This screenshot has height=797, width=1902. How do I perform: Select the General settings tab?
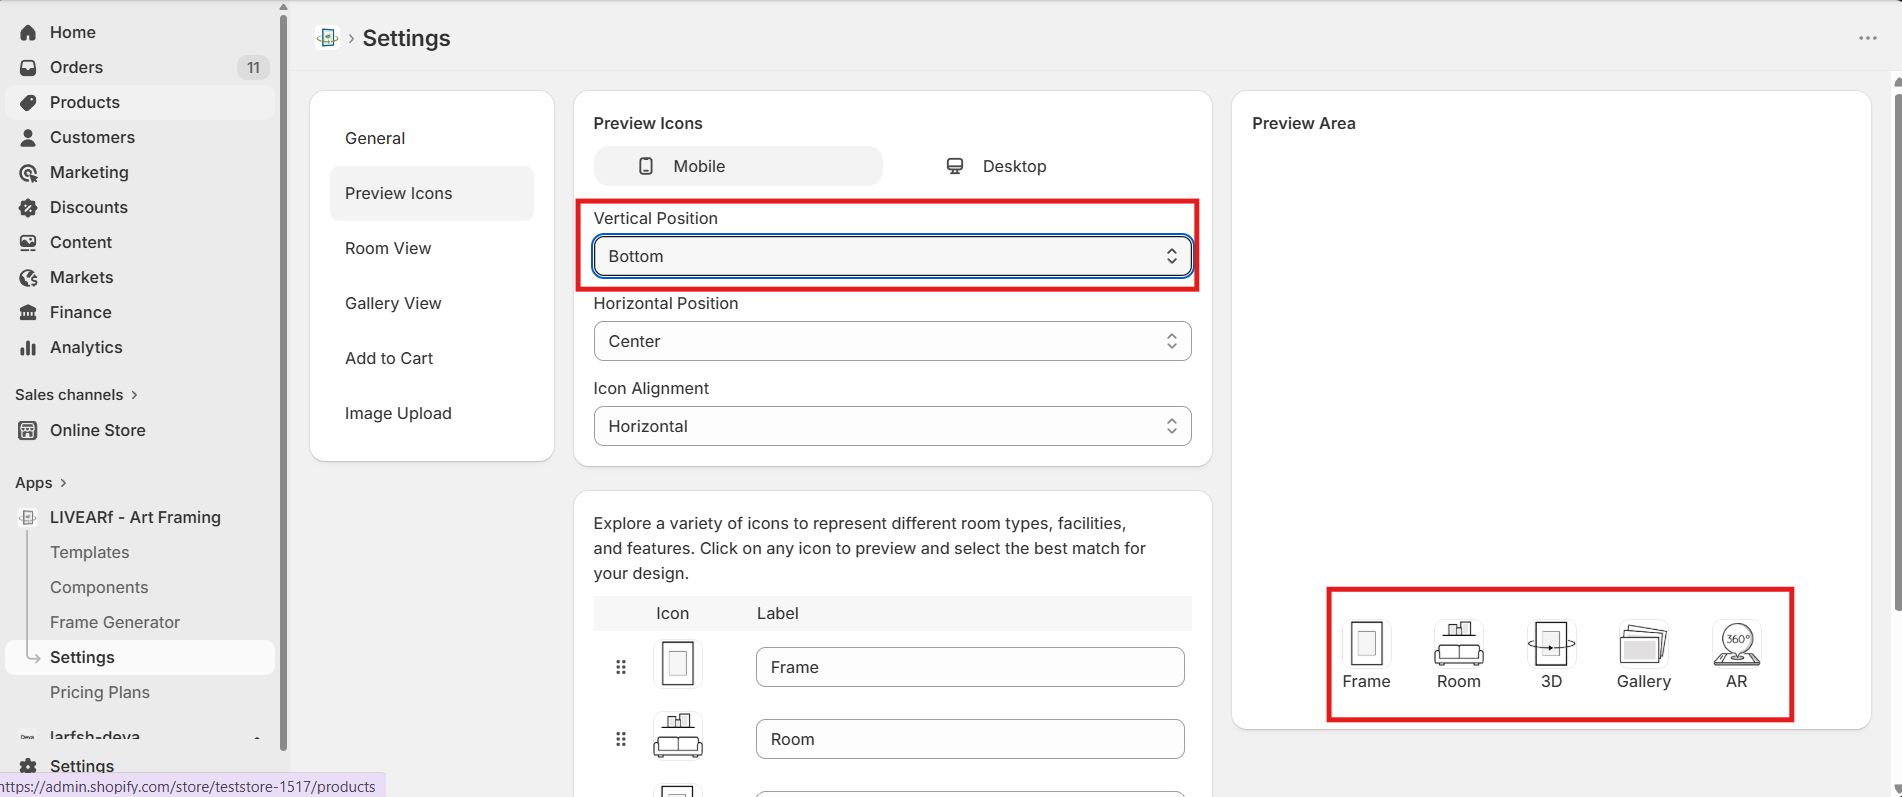(x=432, y=138)
